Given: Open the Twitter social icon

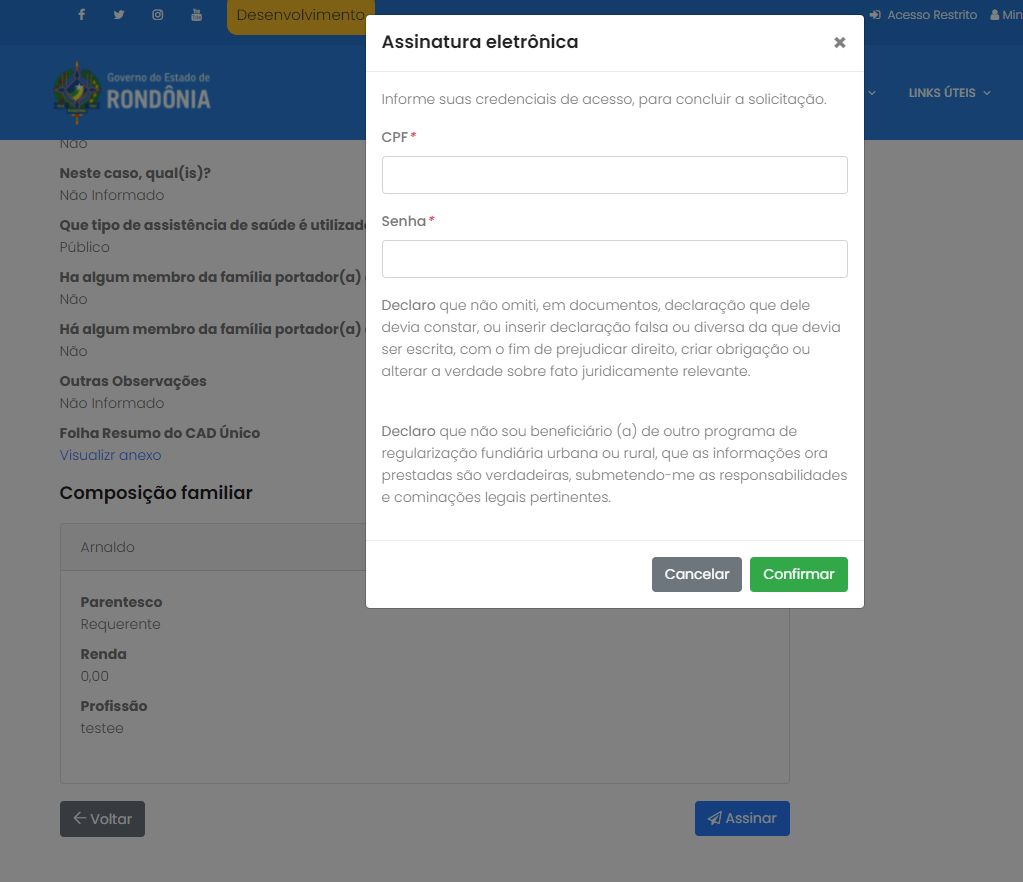Looking at the screenshot, I should (x=119, y=14).
